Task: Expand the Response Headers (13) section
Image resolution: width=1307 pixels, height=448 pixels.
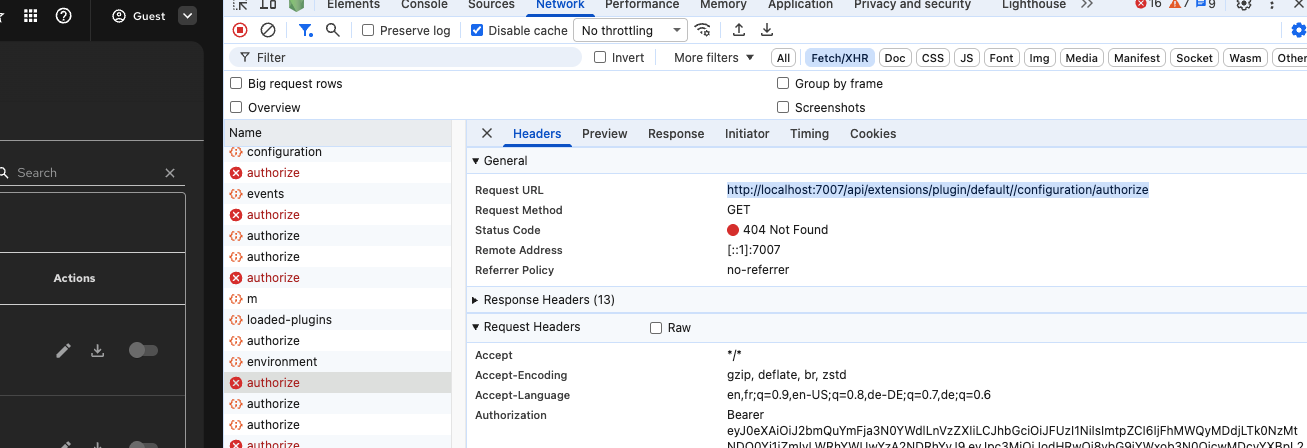Action: [x=548, y=300]
